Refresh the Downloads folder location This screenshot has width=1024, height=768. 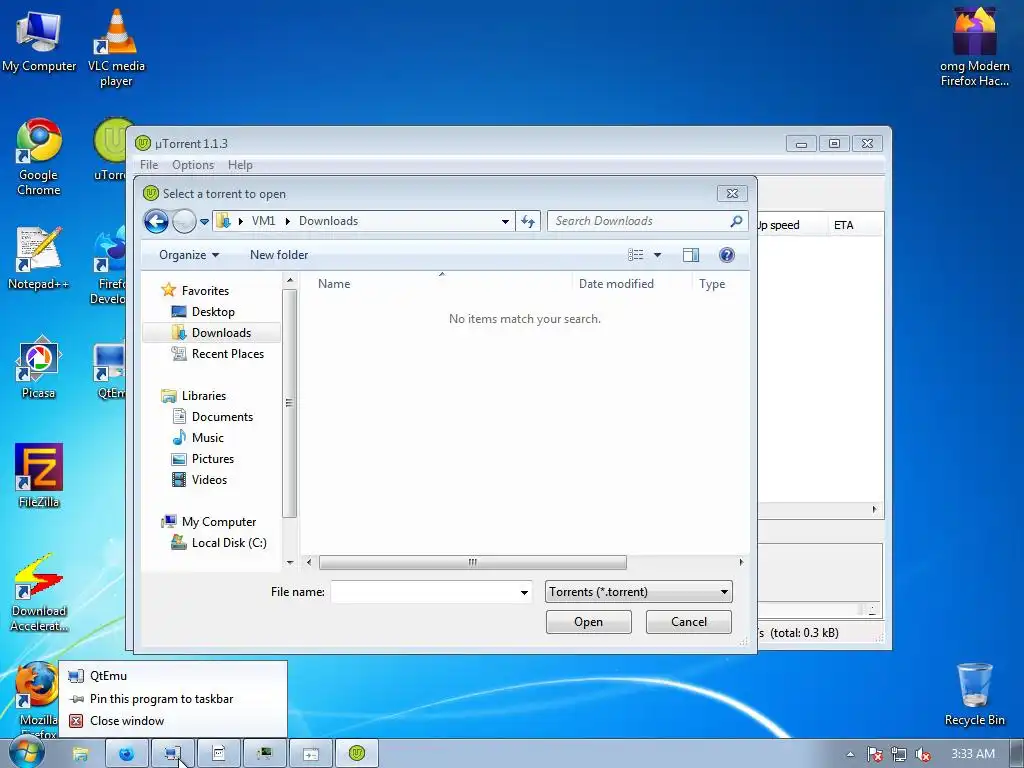pyautogui.click(x=528, y=221)
